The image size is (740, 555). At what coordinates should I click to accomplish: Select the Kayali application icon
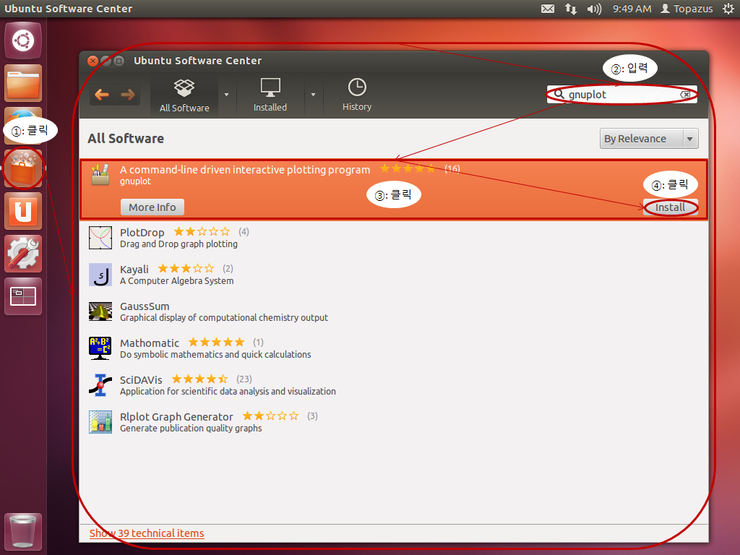pos(101,275)
